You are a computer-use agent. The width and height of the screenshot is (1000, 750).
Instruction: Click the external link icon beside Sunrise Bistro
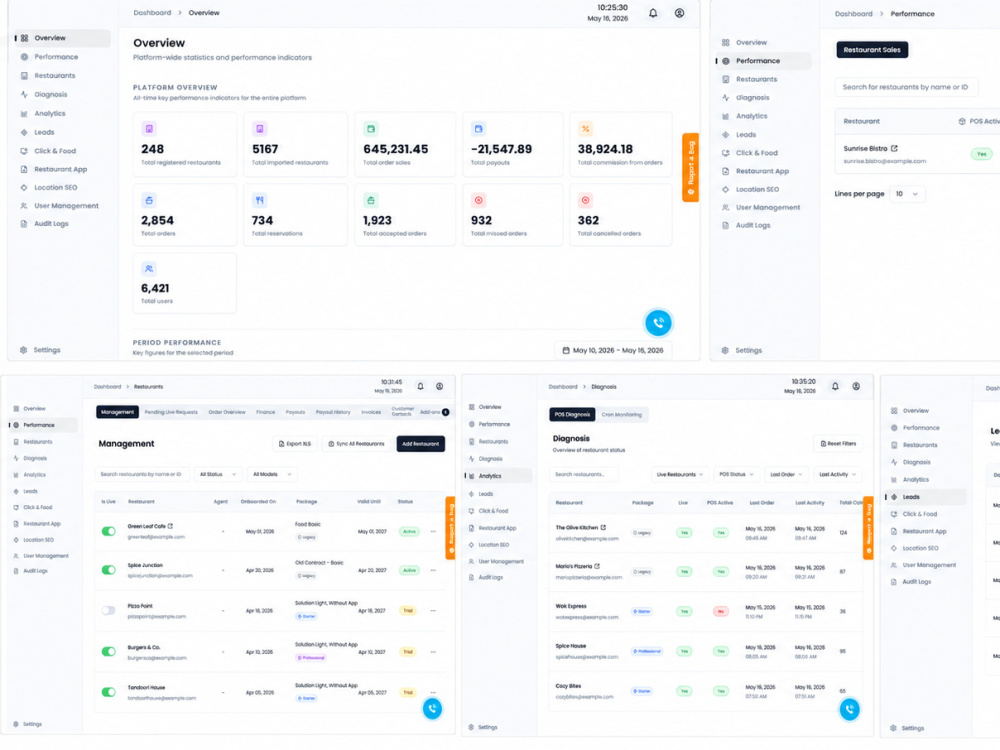point(894,148)
